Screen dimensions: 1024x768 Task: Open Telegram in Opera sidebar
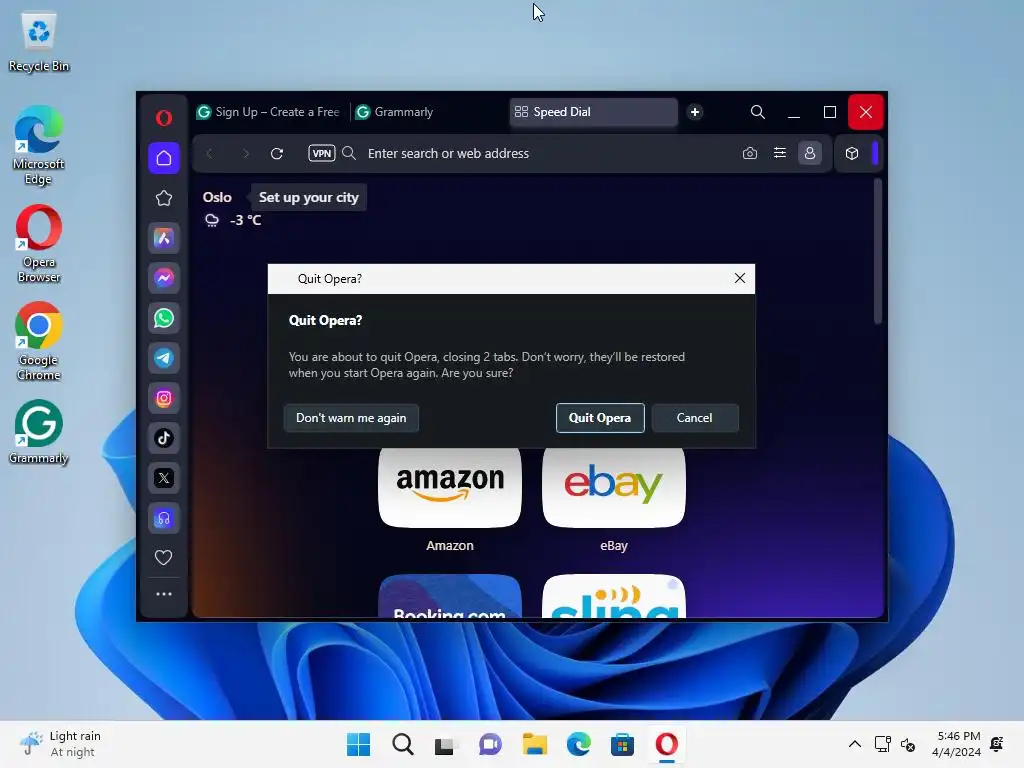[x=164, y=358]
